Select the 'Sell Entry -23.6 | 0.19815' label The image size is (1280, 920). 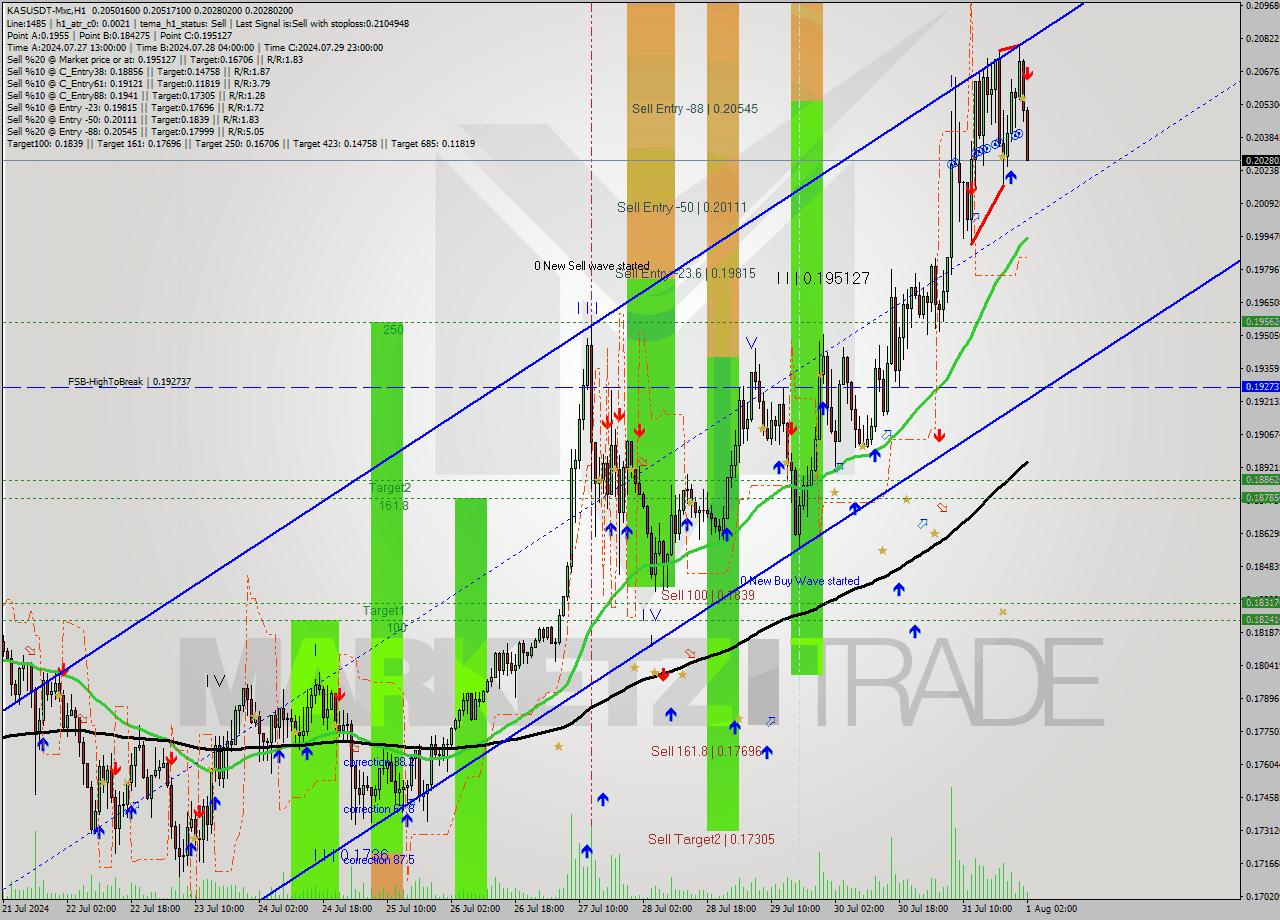pos(685,273)
